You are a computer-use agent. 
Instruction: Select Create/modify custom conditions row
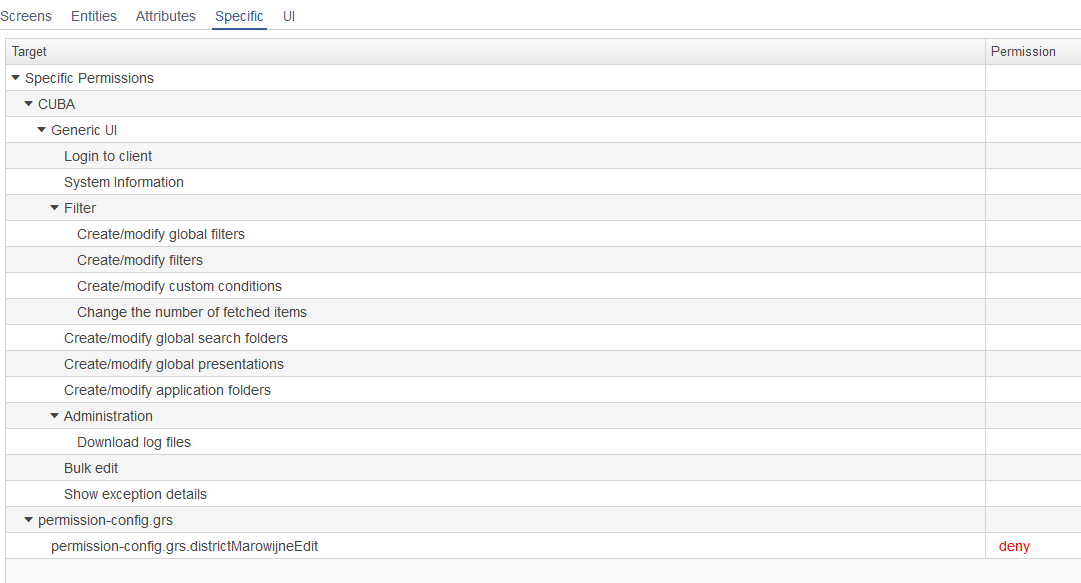(x=496, y=286)
